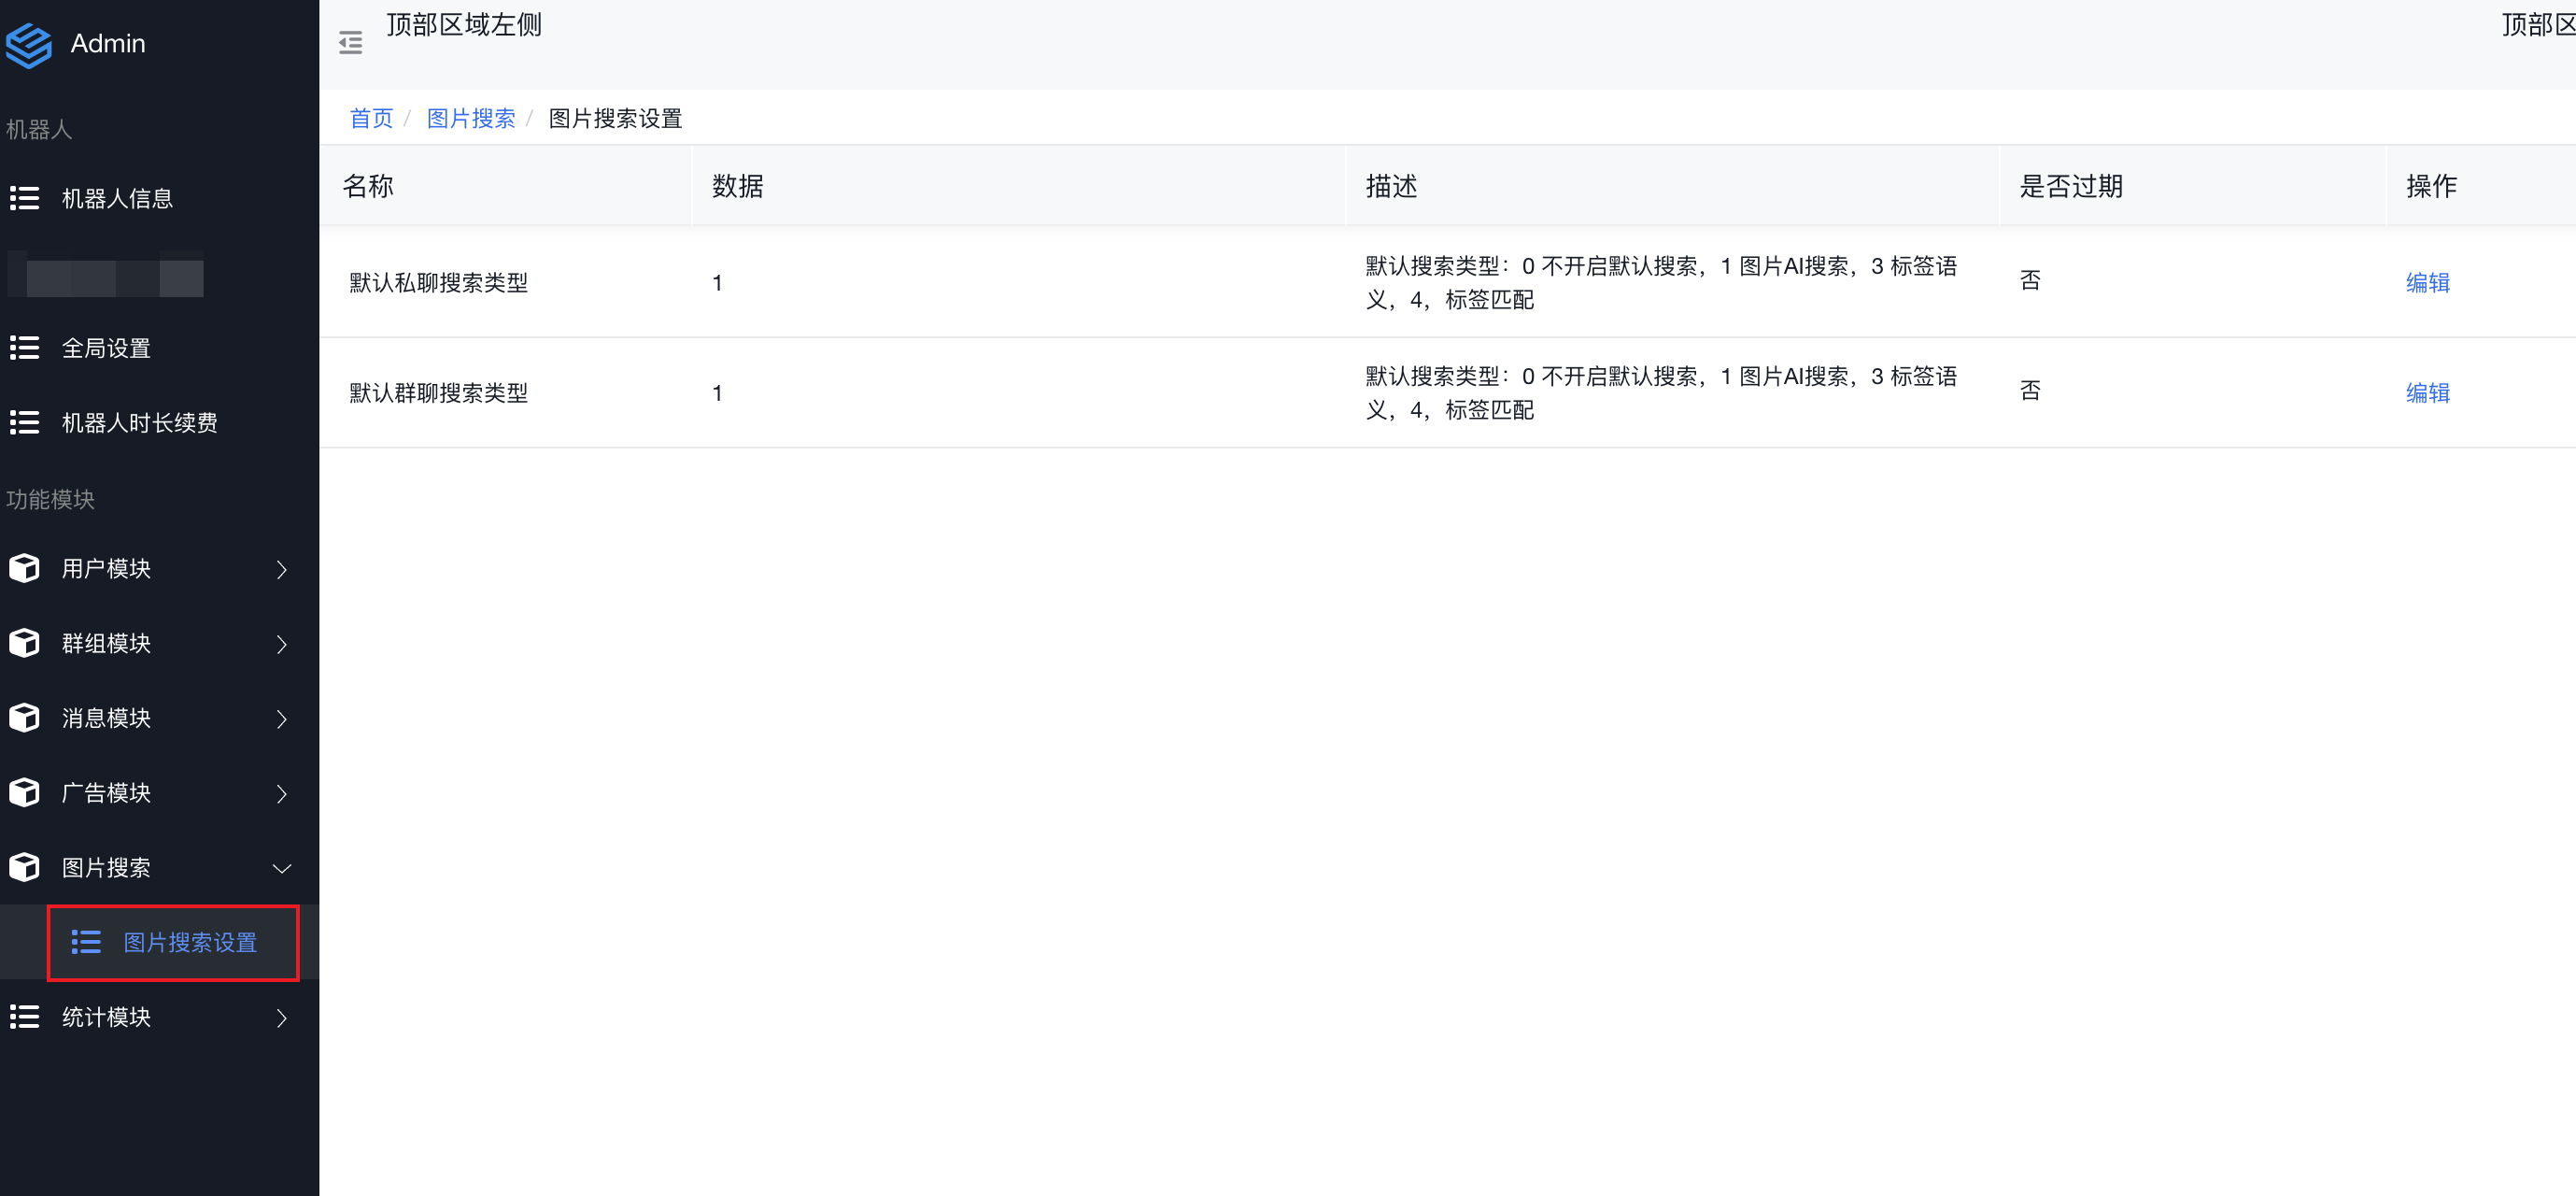Open 群组模块 menu entry
2576x1196 pixels.
[x=106, y=643]
